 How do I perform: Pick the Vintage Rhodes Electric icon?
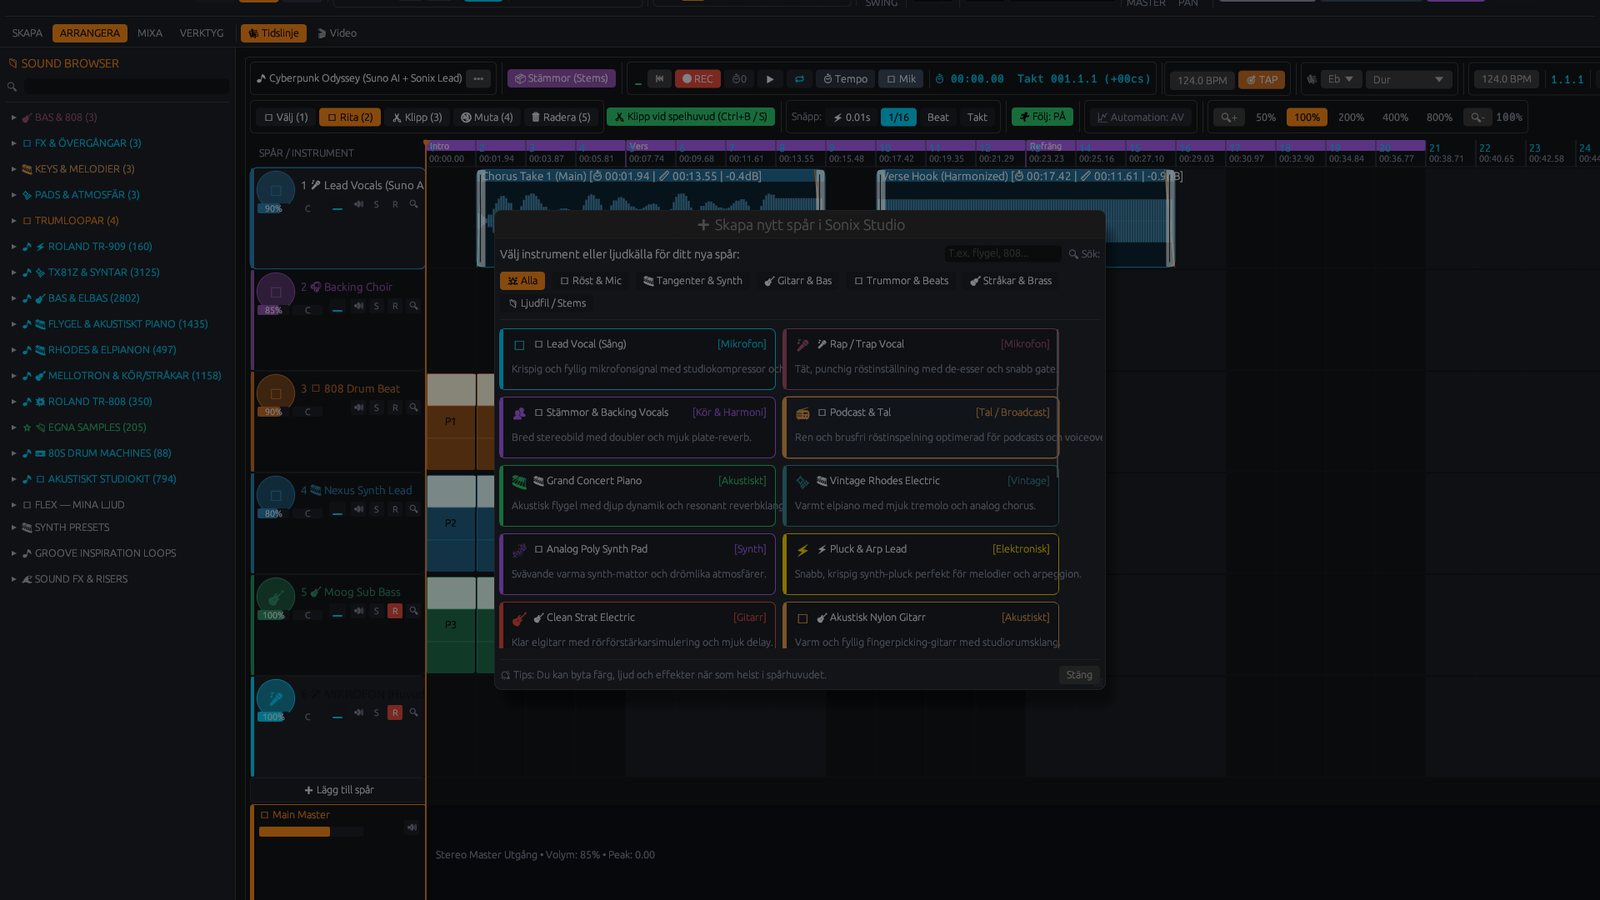click(x=802, y=481)
